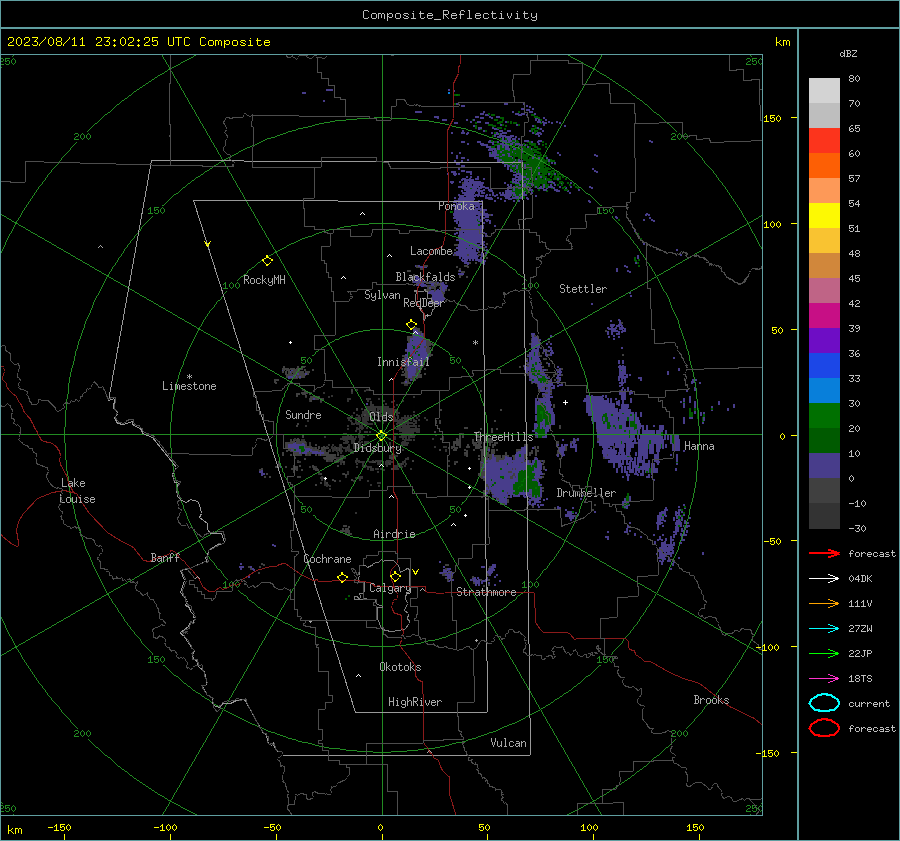Click the yellow radar center marker at Didsbury

[x=381, y=436]
